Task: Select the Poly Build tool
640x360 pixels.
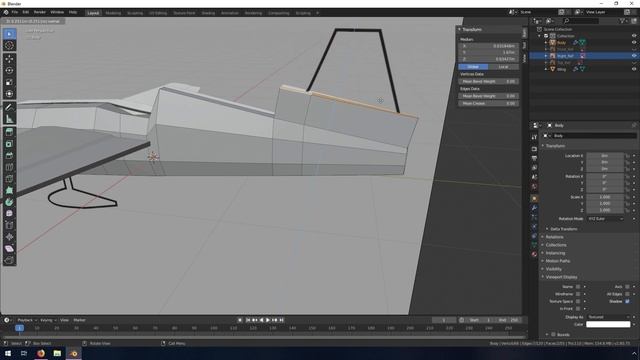Action: point(9,191)
